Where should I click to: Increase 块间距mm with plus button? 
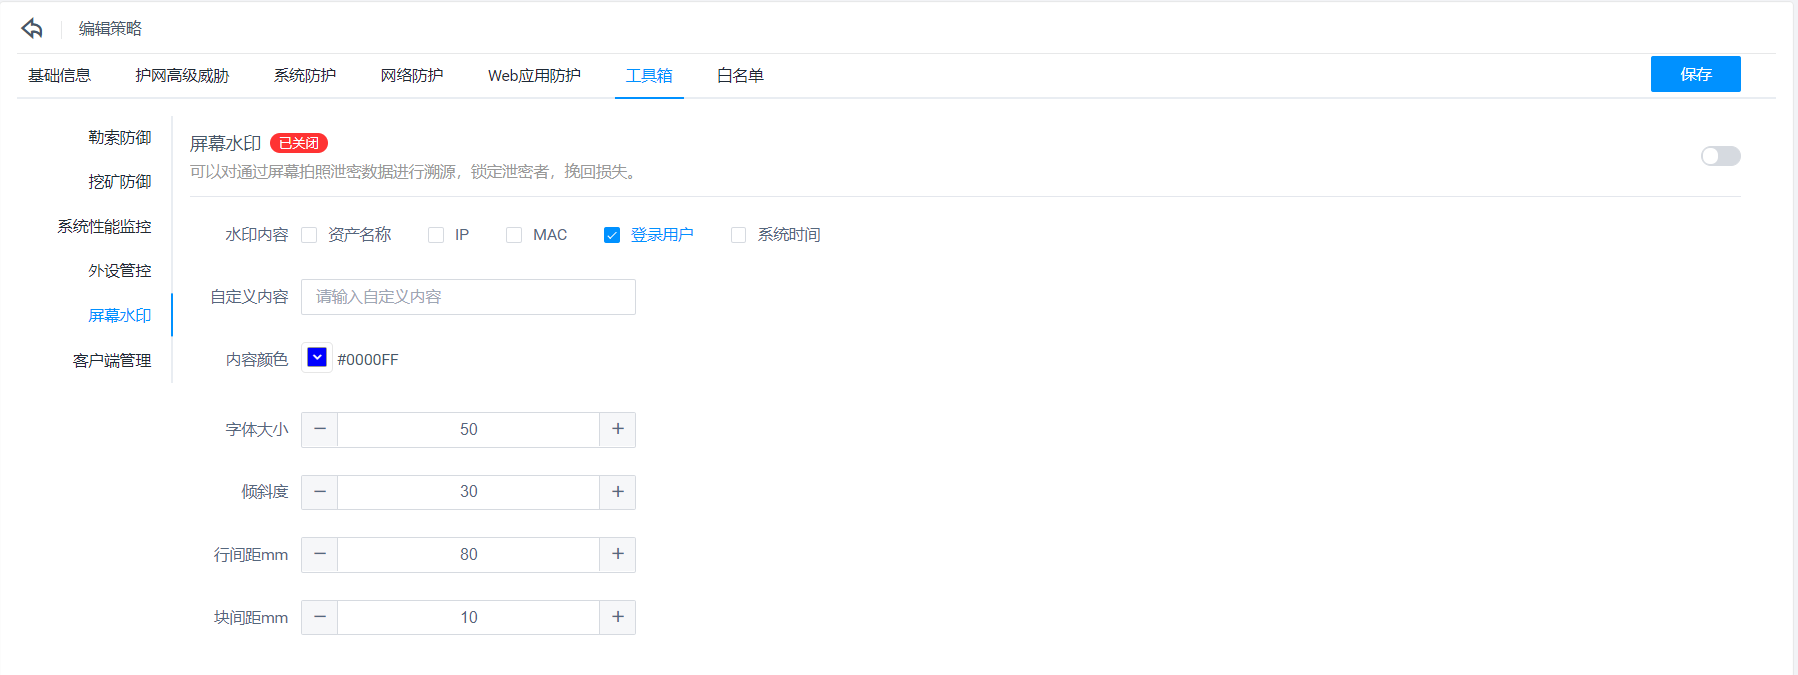point(618,617)
